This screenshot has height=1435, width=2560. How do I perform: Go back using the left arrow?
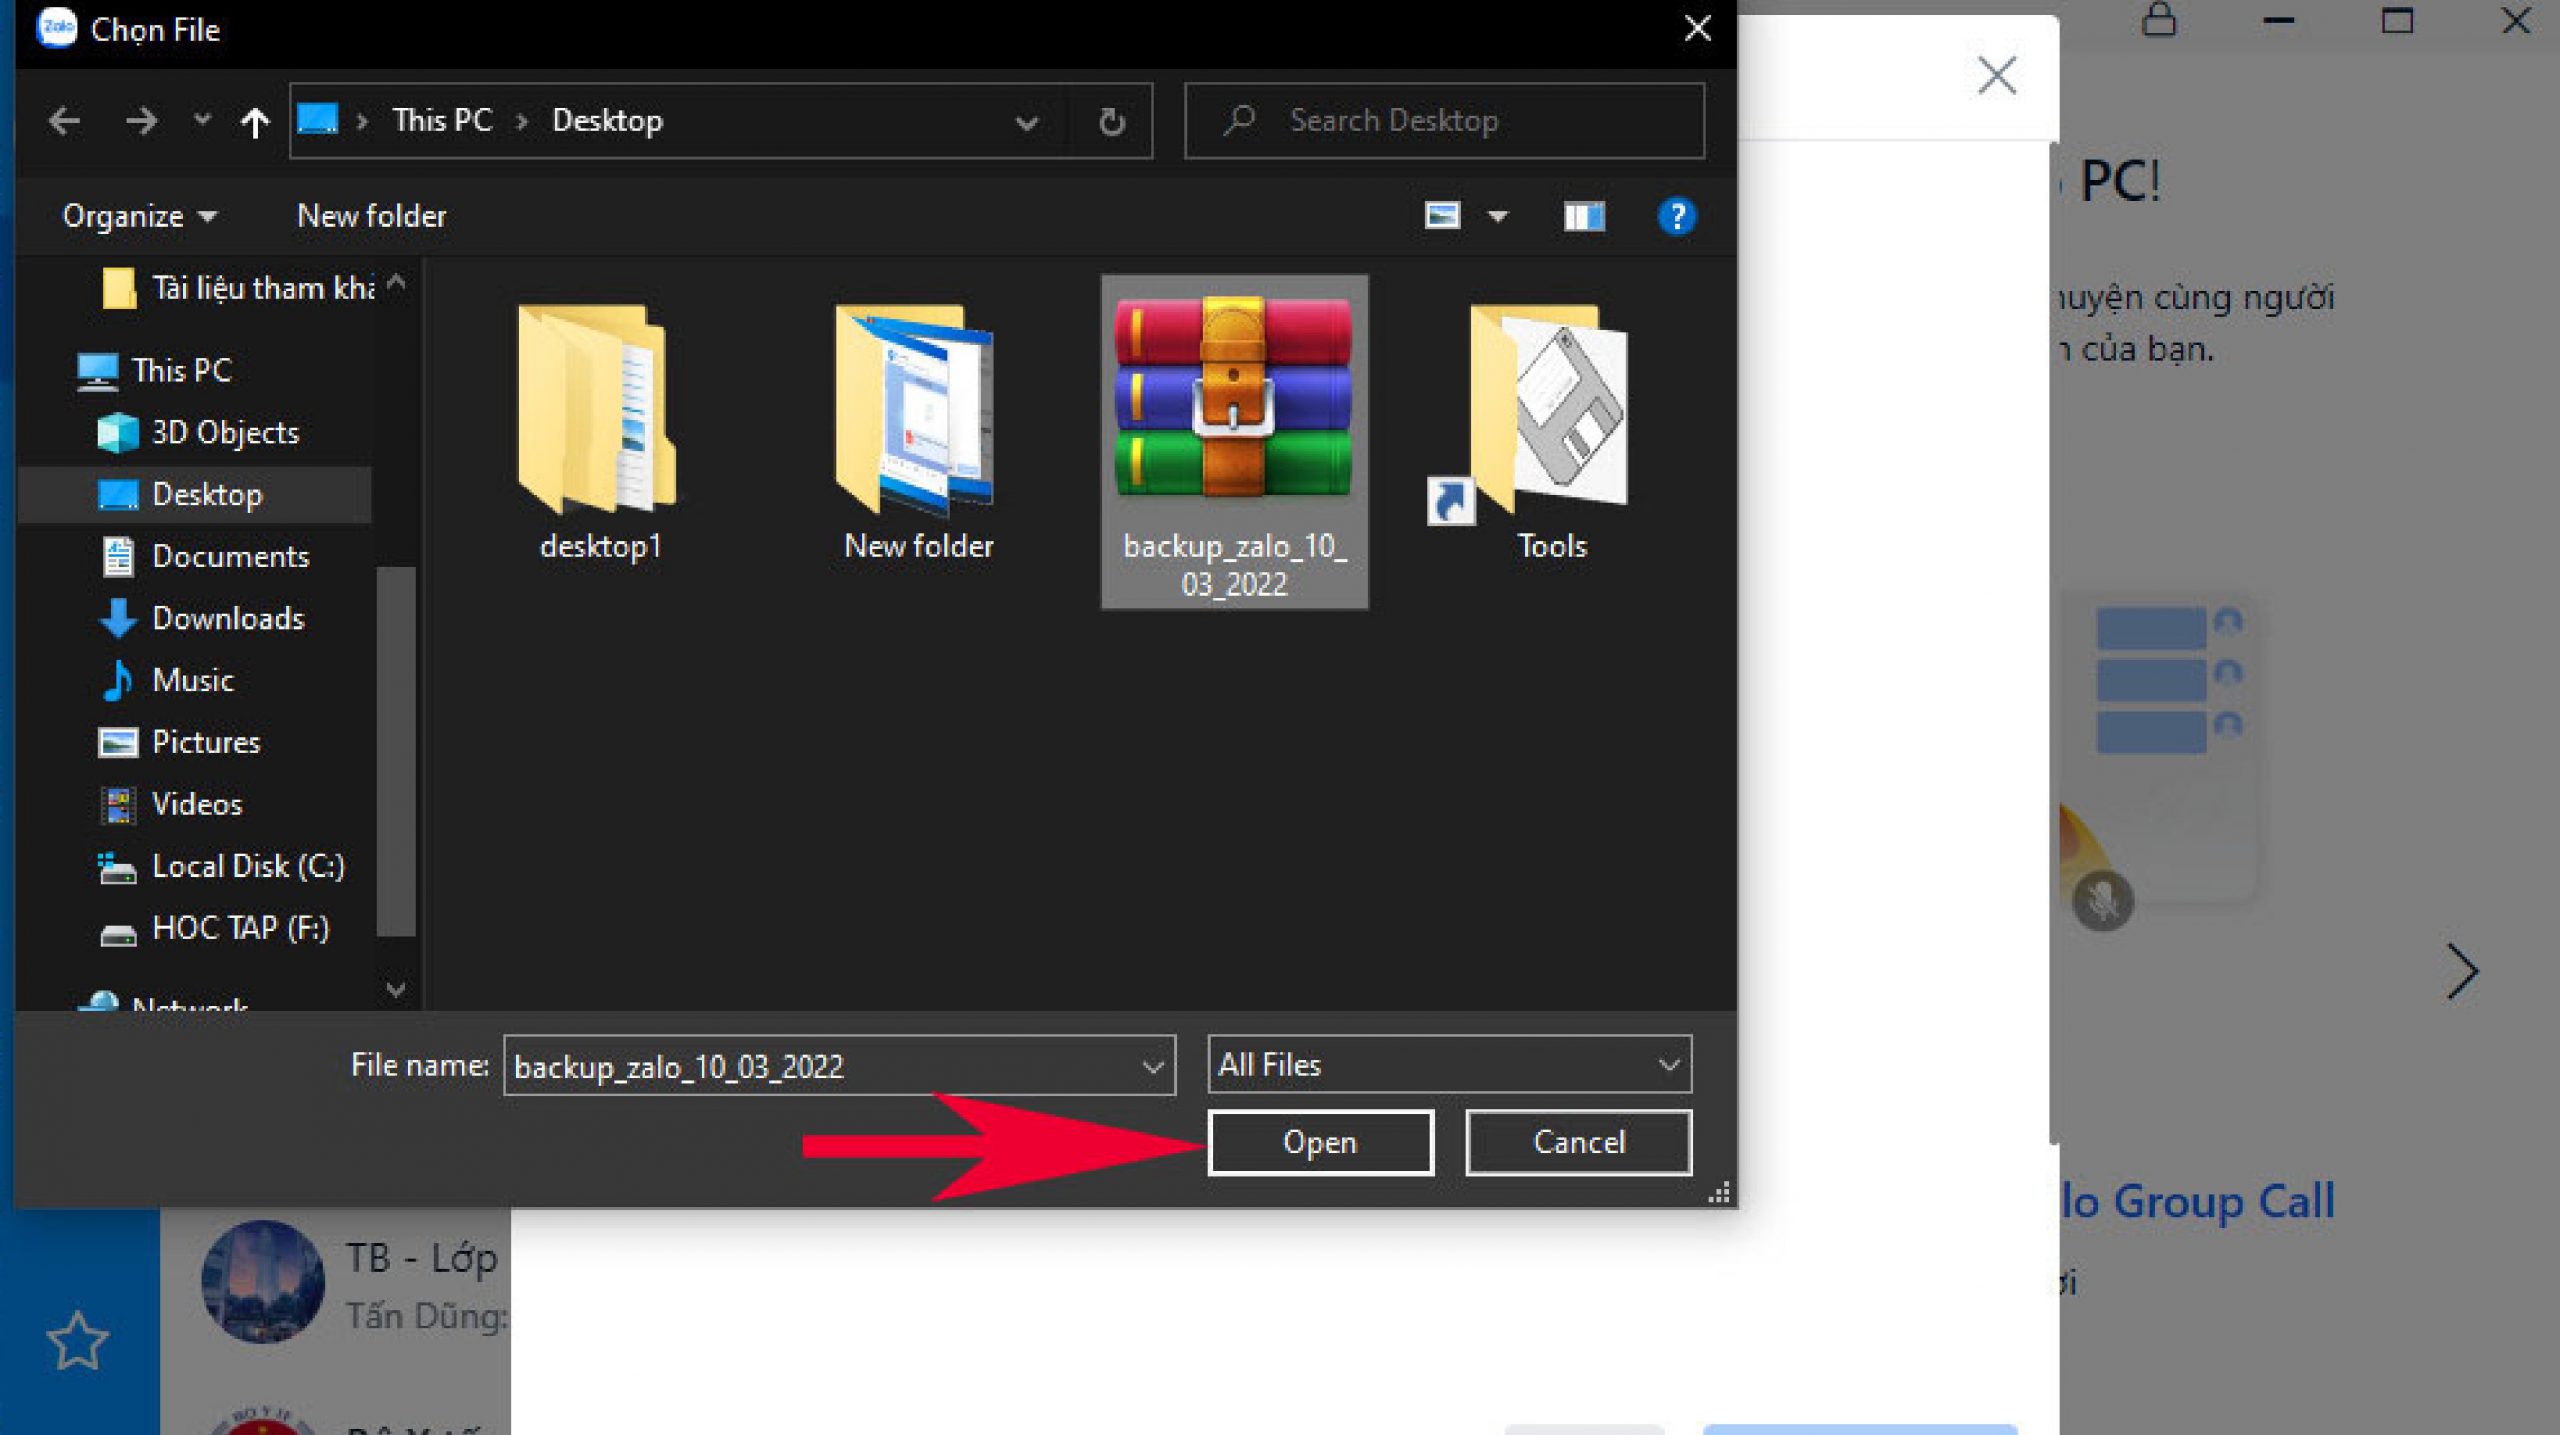click(x=65, y=121)
